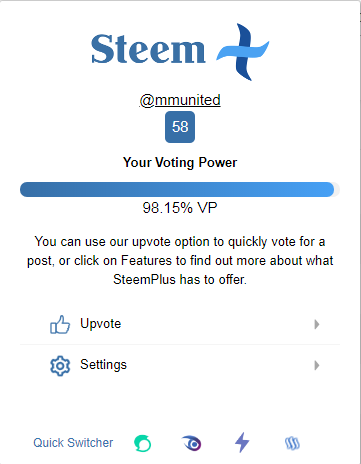Click the voting power progress bar
Image resolution: width=361 pixels, height=464 pixels.
click(x=180, y=189)
